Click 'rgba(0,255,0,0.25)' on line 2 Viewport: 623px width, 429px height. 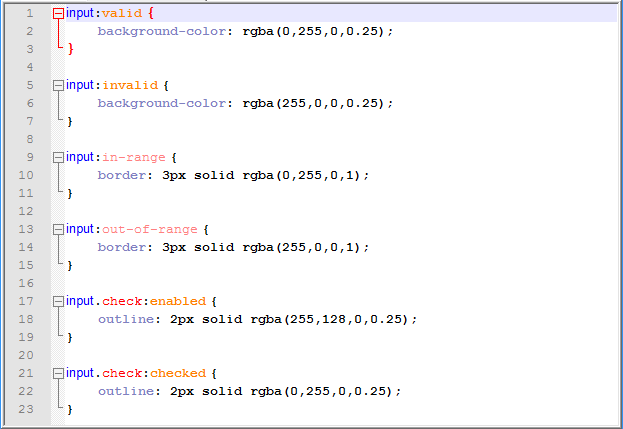pyautogui.click(x=313, y=31)
